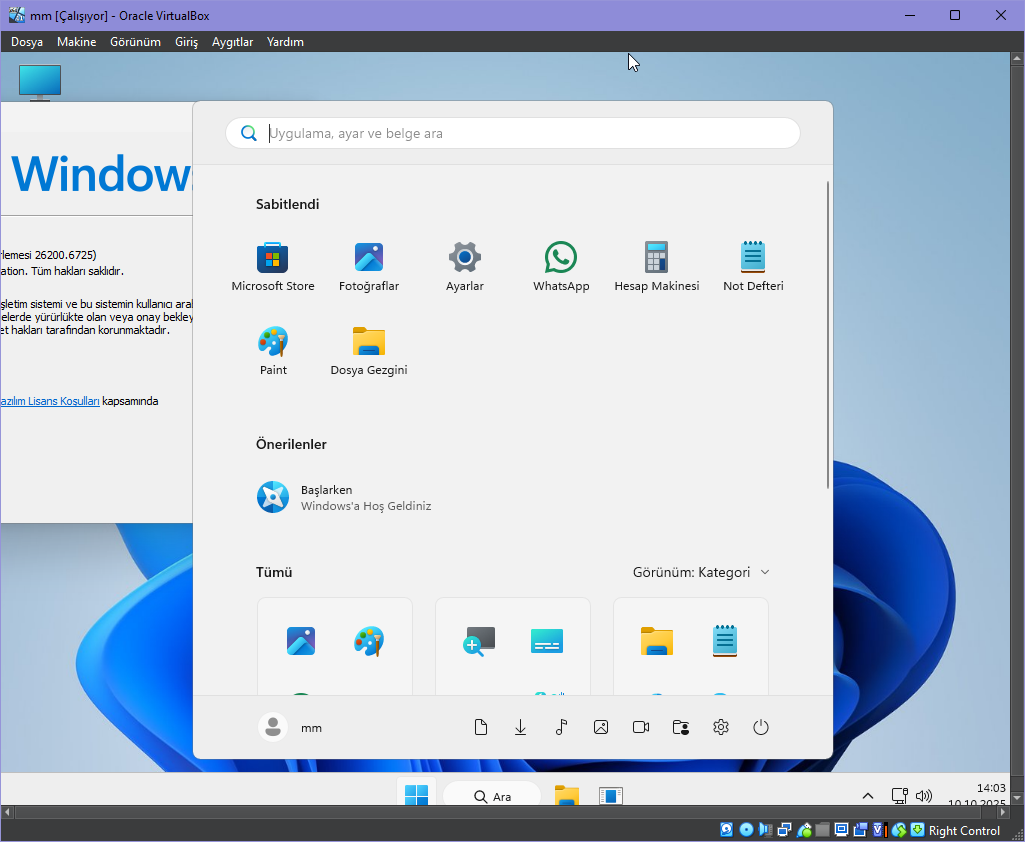This screenshot has height=842, width=1025.
Task: Click the Right Control host key label
Action: tap(964, 830)
